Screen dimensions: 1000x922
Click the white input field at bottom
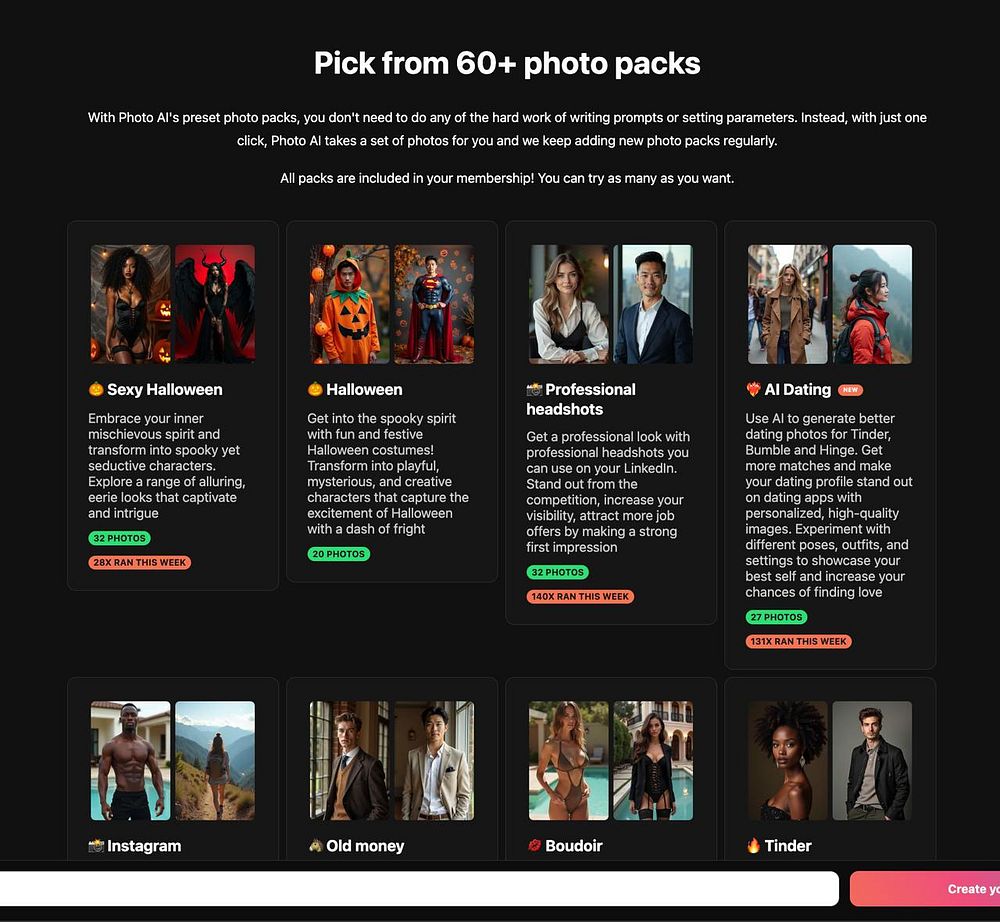419,889
